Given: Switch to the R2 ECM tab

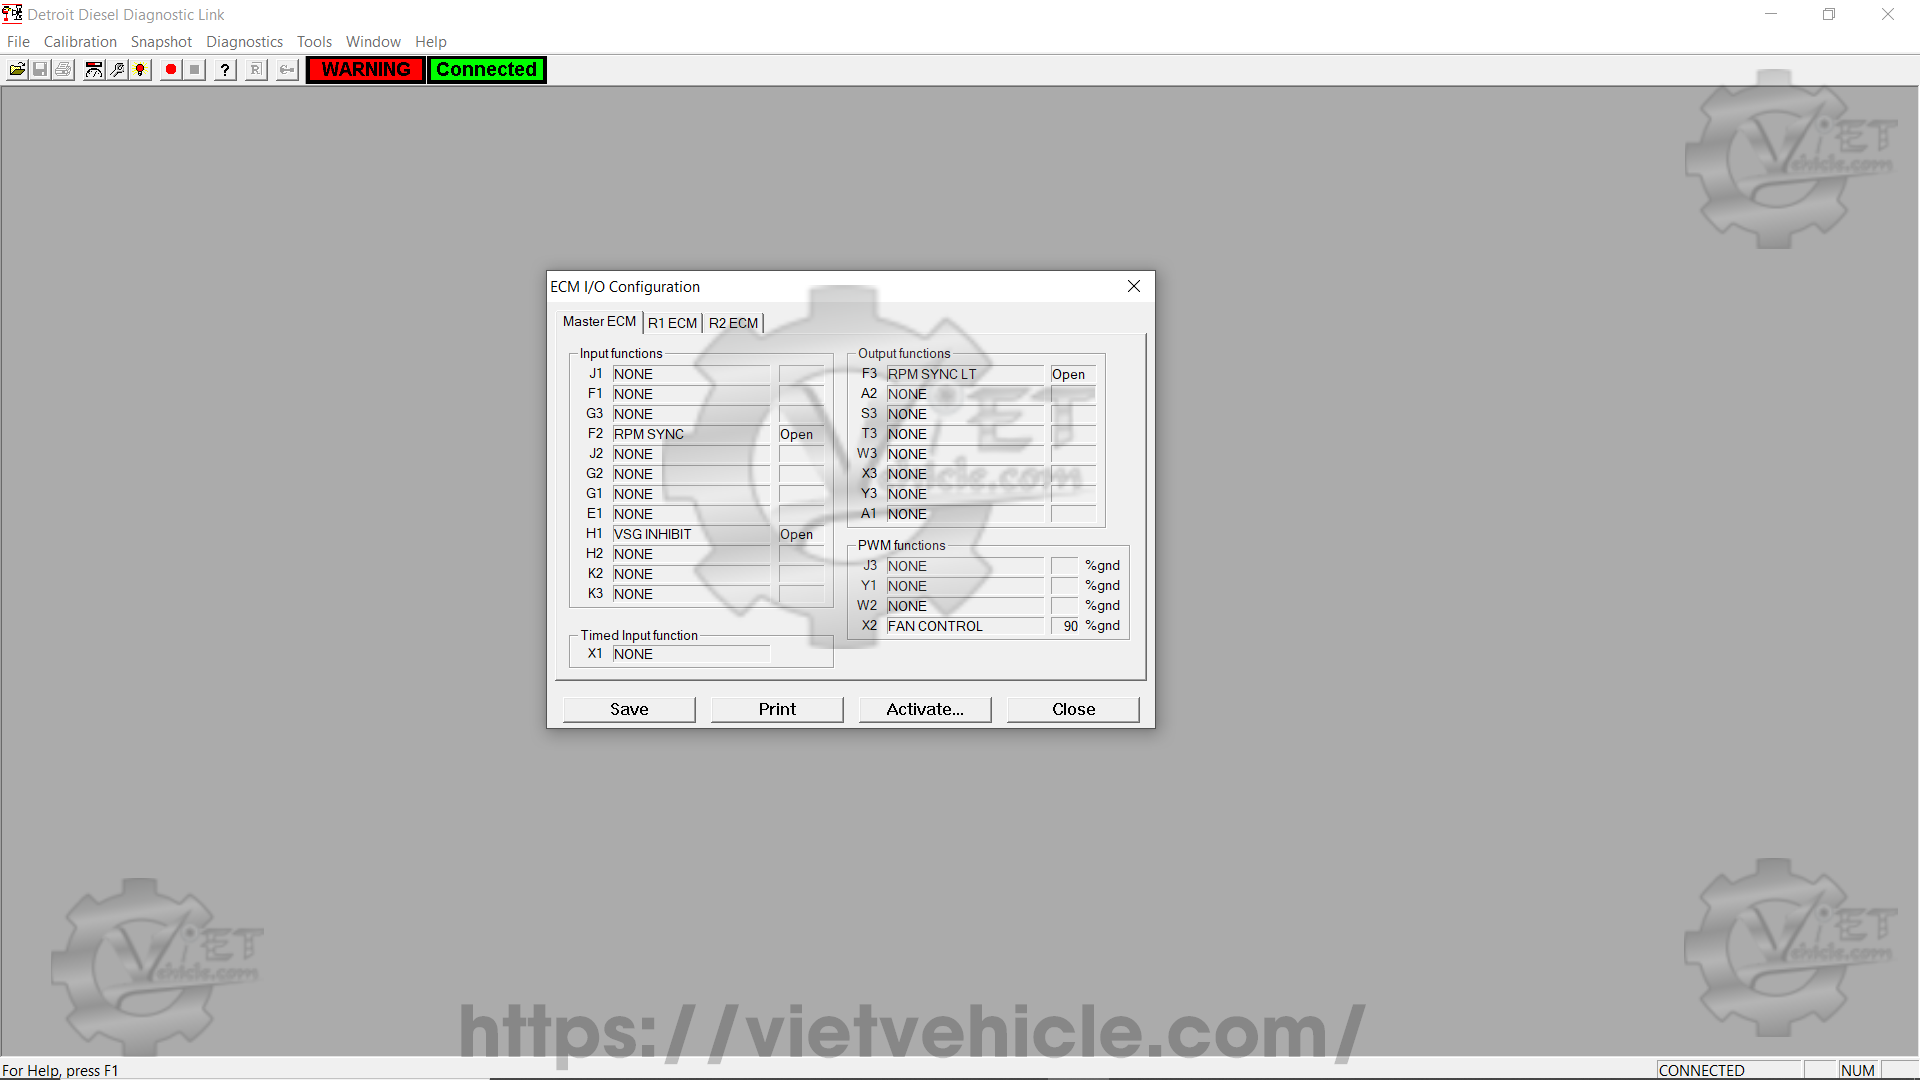Looking at the screenshot, I should point(733,323).
